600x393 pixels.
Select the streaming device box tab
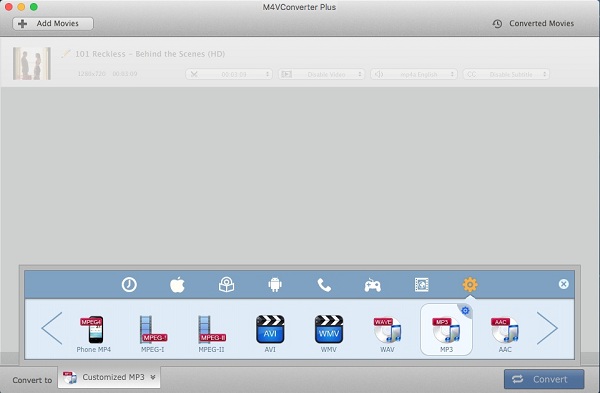(x=226, y=285)
